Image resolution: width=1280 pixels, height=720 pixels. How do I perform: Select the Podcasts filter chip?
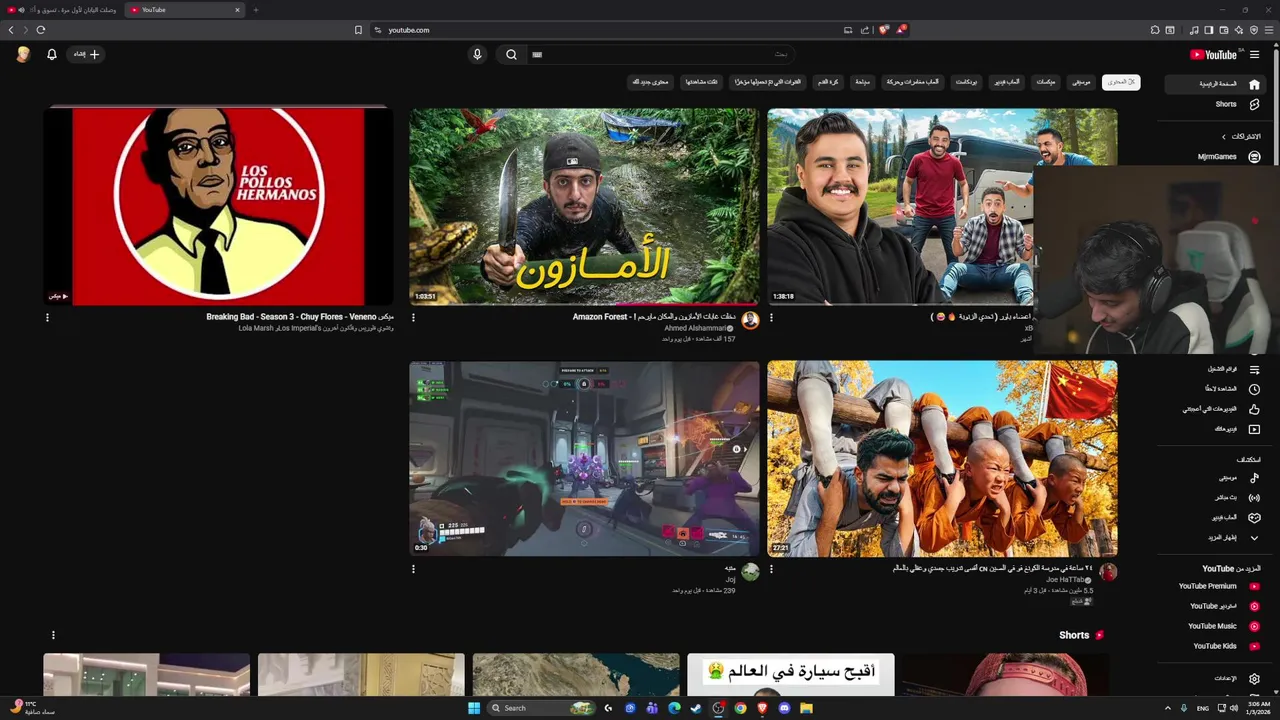click(966, 82)
